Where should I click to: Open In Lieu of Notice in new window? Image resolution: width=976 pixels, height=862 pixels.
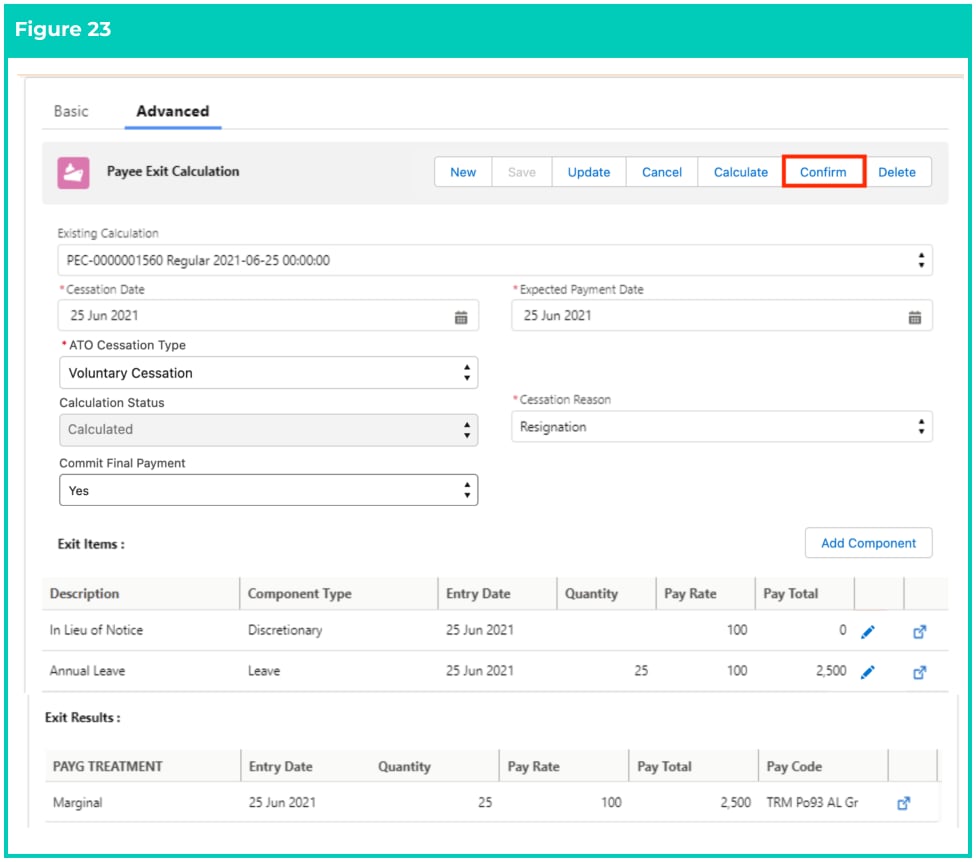tap(919, 632)
